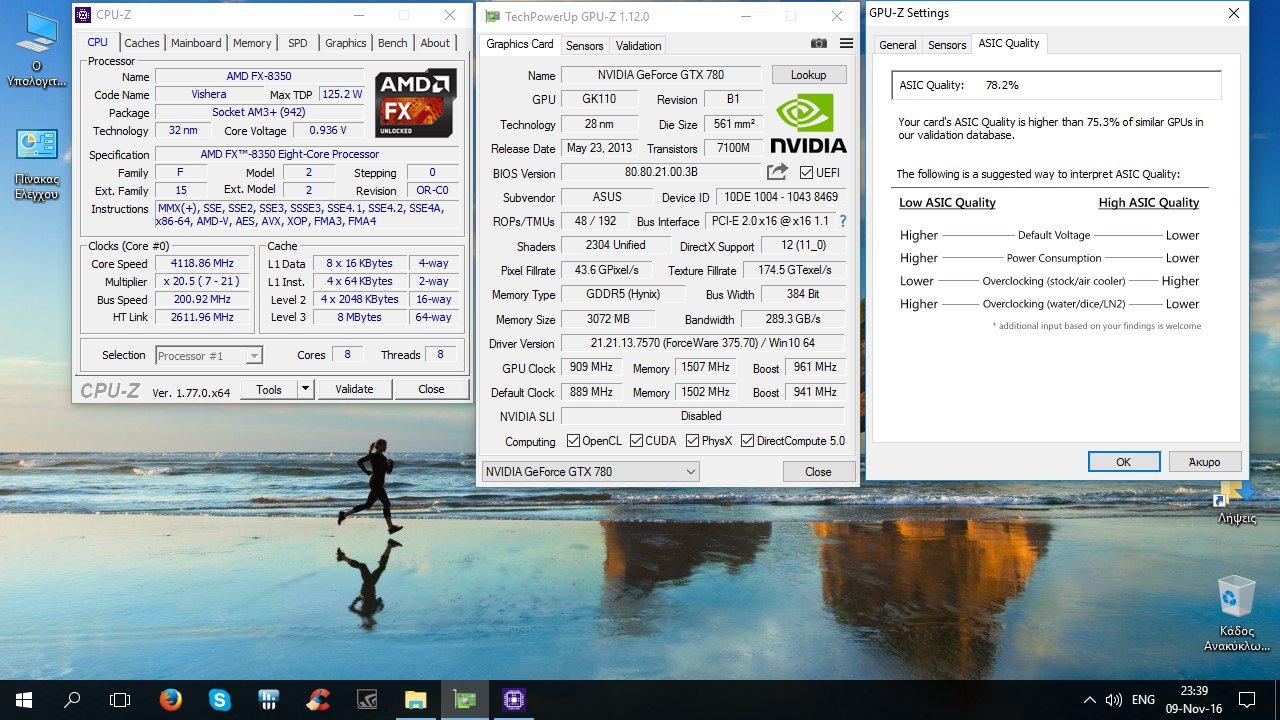Open the GPU-Z hamburger menu

(x=846, y=44)
